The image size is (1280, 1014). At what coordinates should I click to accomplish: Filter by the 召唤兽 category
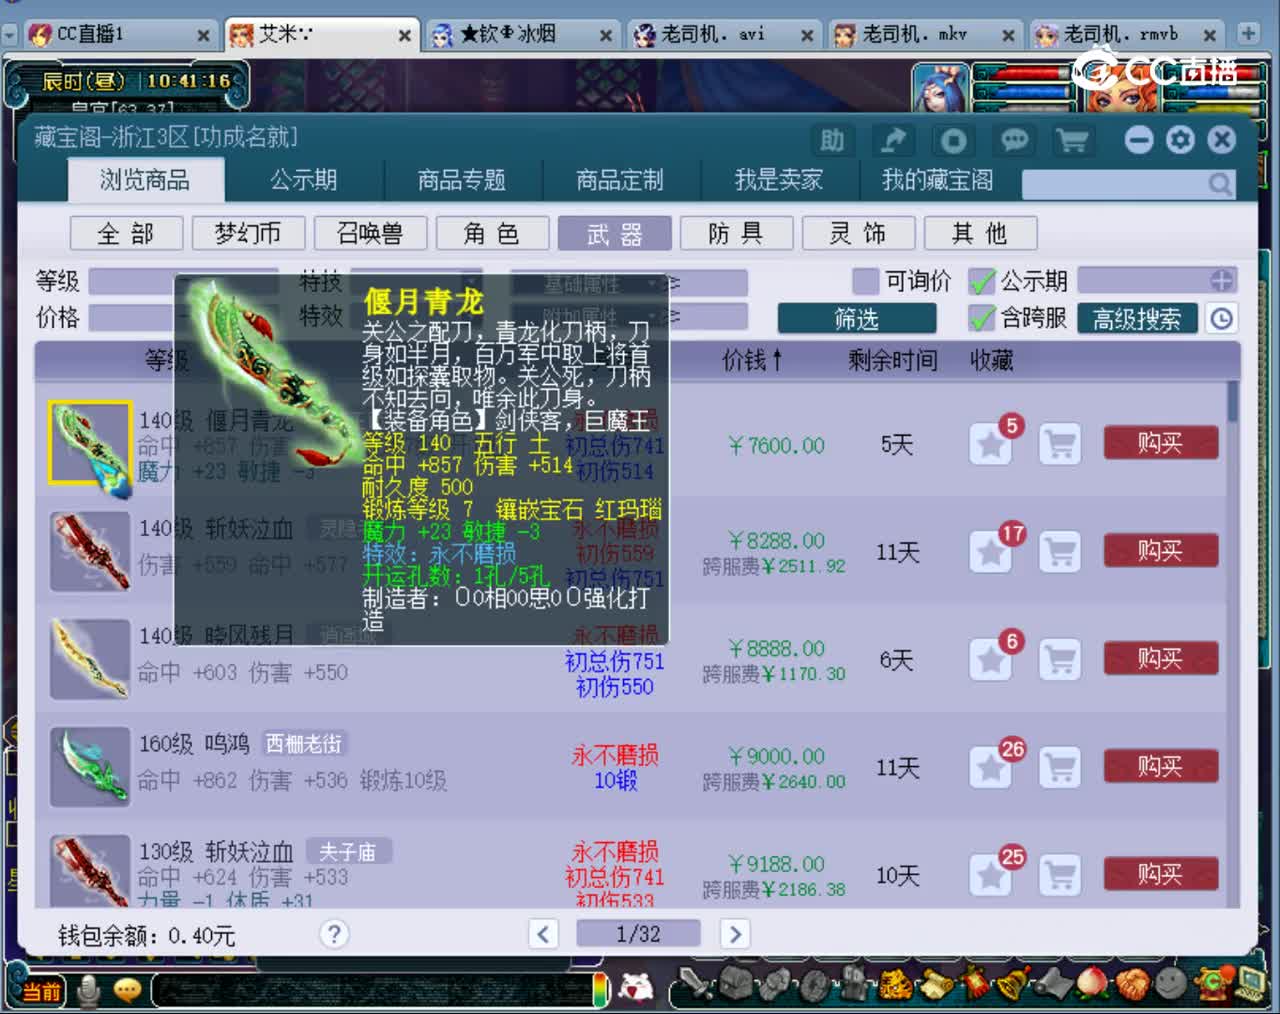pos(370,234)
